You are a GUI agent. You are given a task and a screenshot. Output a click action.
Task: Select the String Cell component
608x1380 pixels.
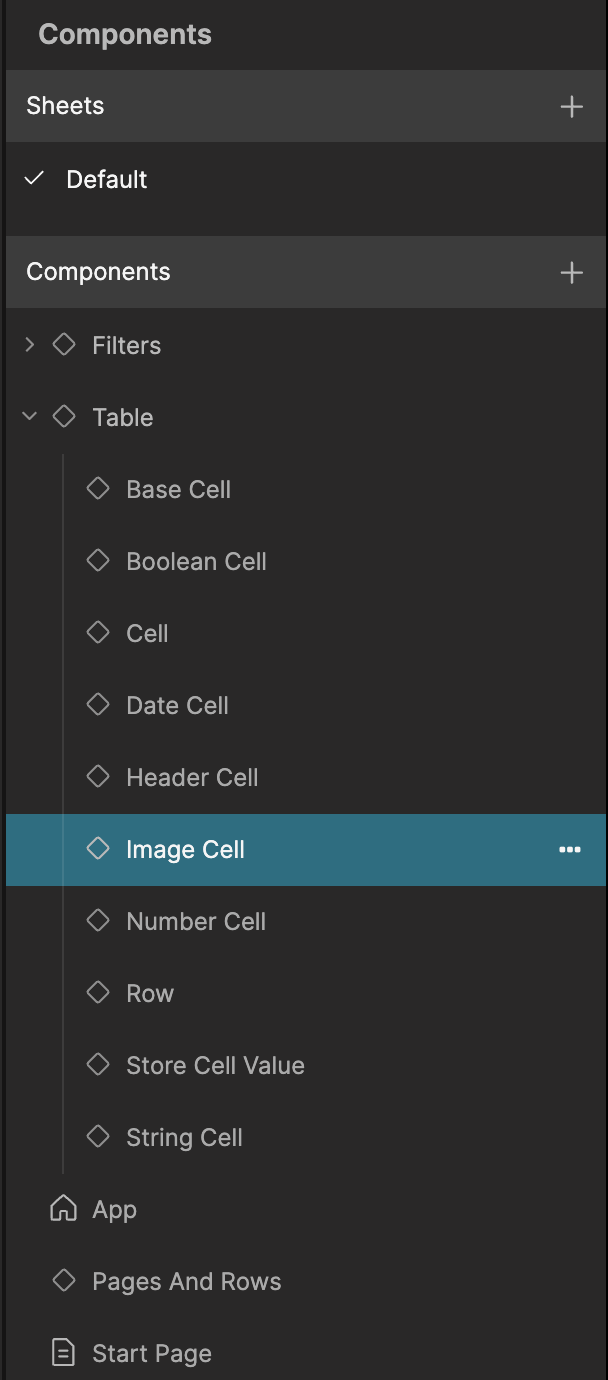pos(184,1138)
